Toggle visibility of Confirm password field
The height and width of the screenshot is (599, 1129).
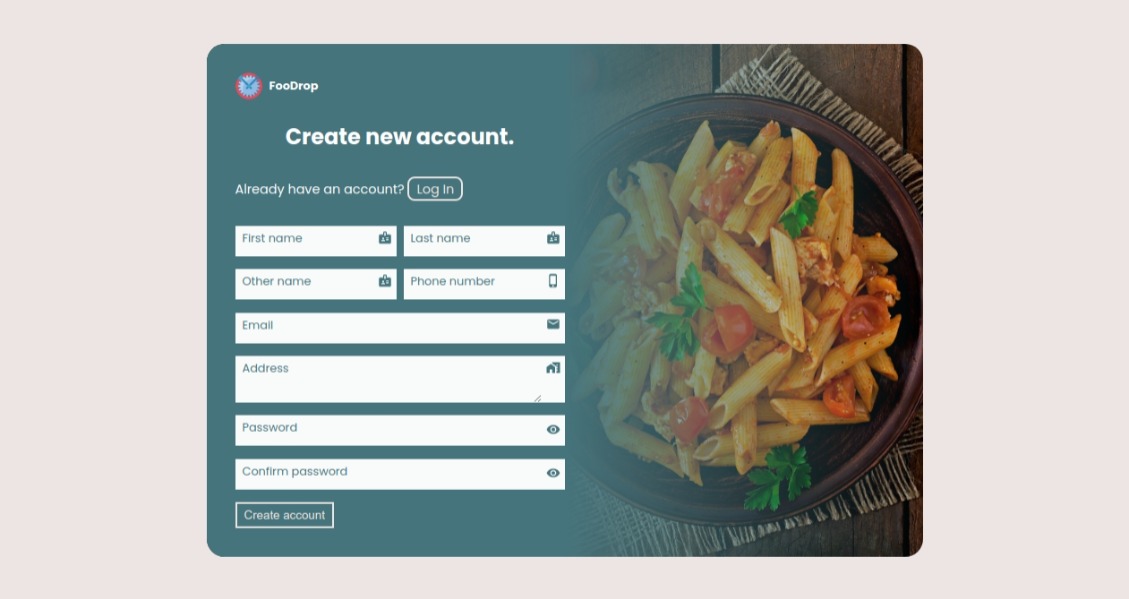(x=553, y=473)
